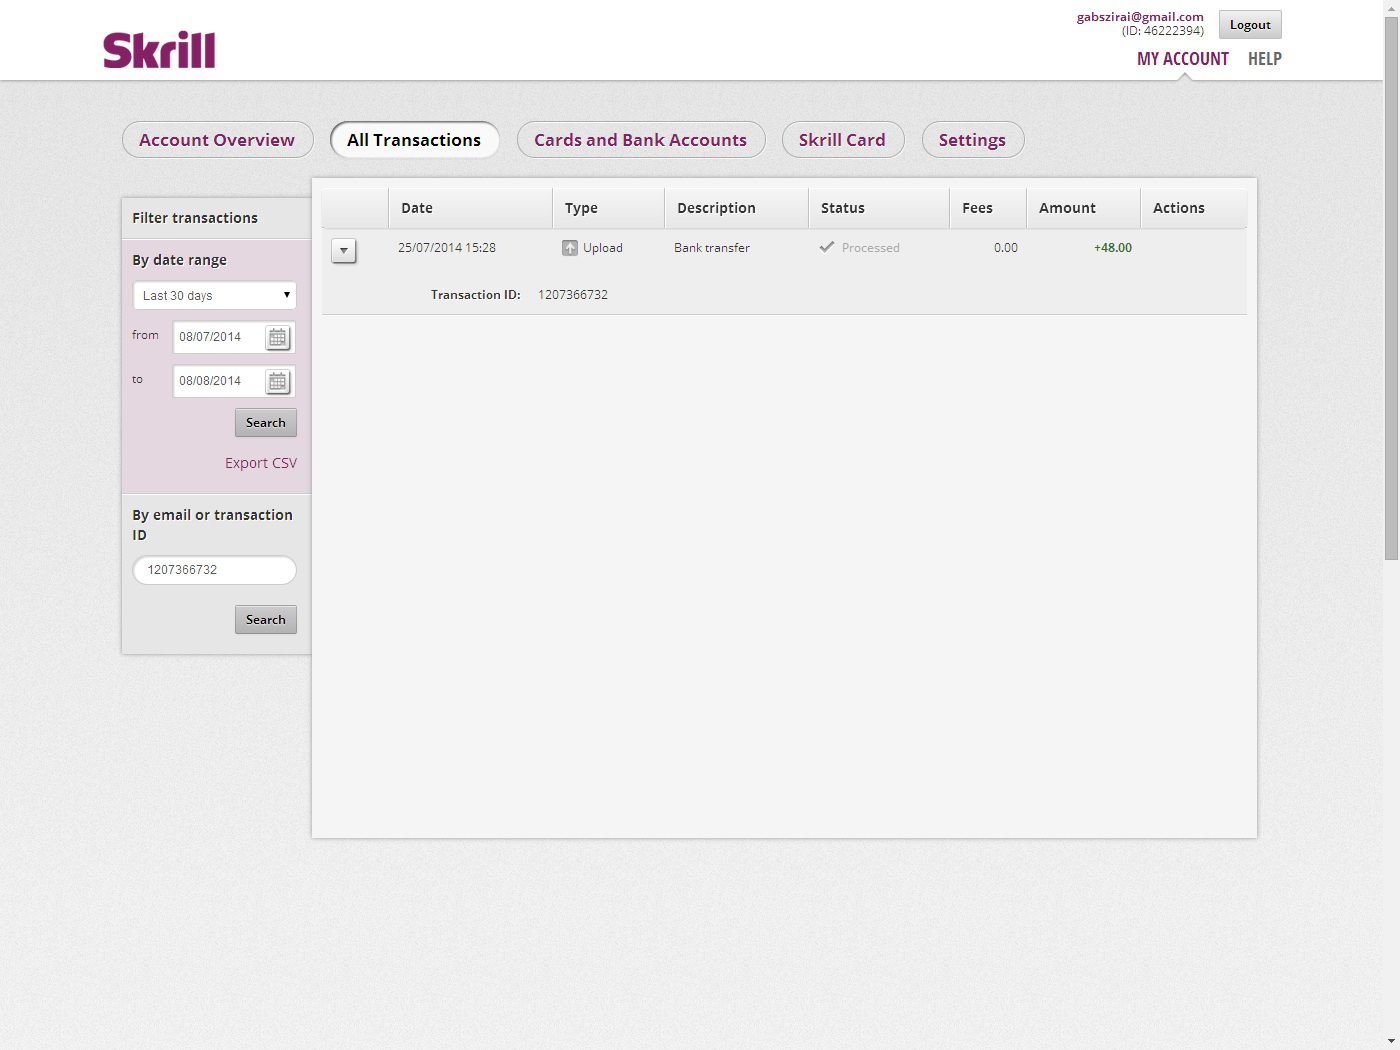This screenshot has width=1400, height=1050.
Task: Click Search under date range
Action: click(266, 423)
